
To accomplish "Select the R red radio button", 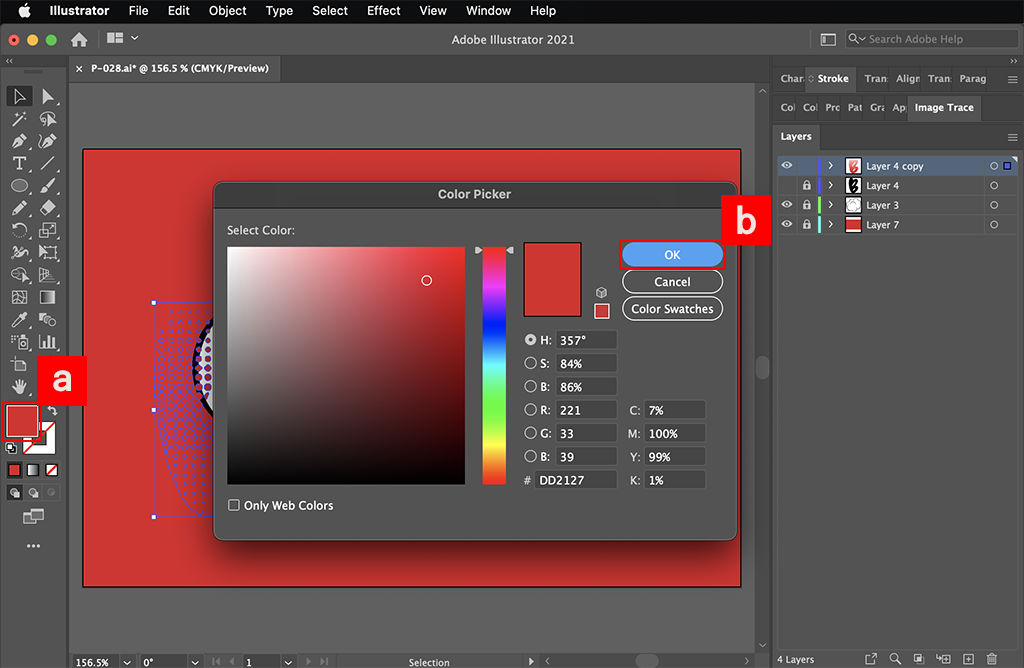I will point(530,409).
